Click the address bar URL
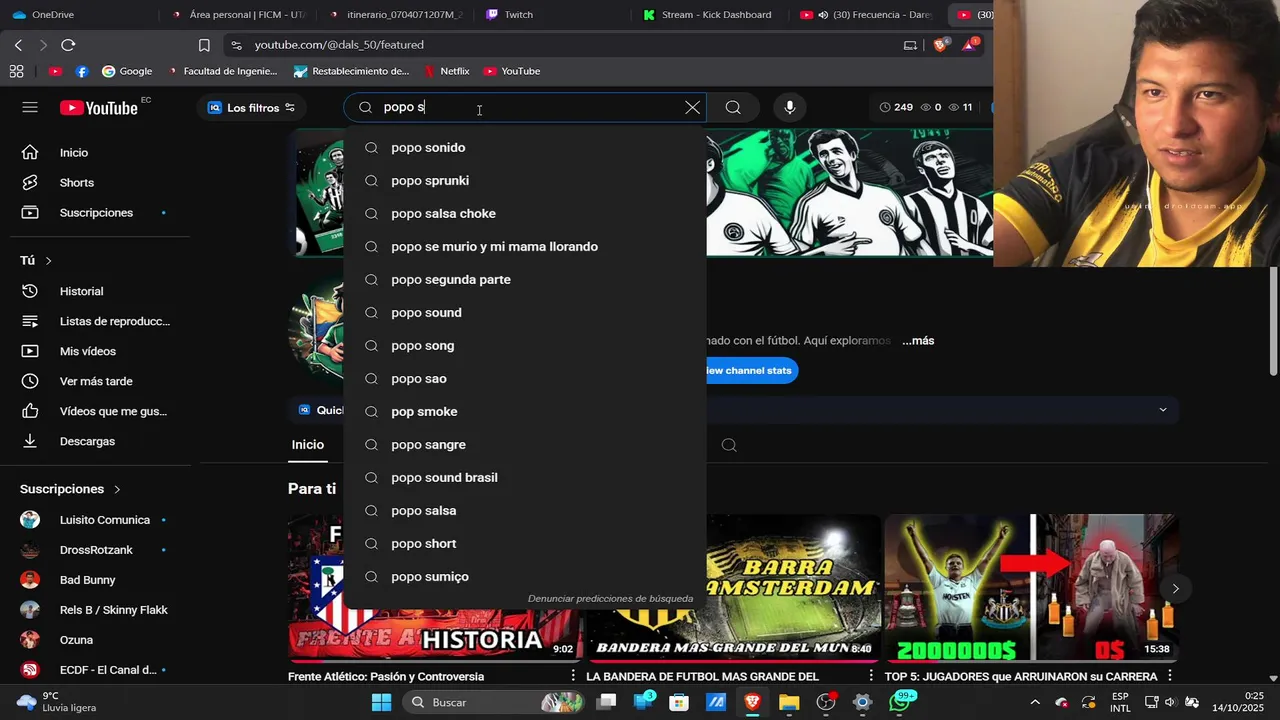 (339, 45)
